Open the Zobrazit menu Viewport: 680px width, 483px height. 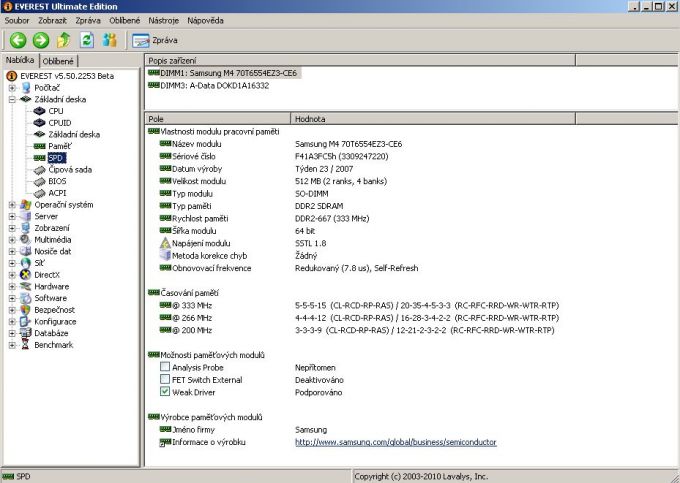(52, 20)
